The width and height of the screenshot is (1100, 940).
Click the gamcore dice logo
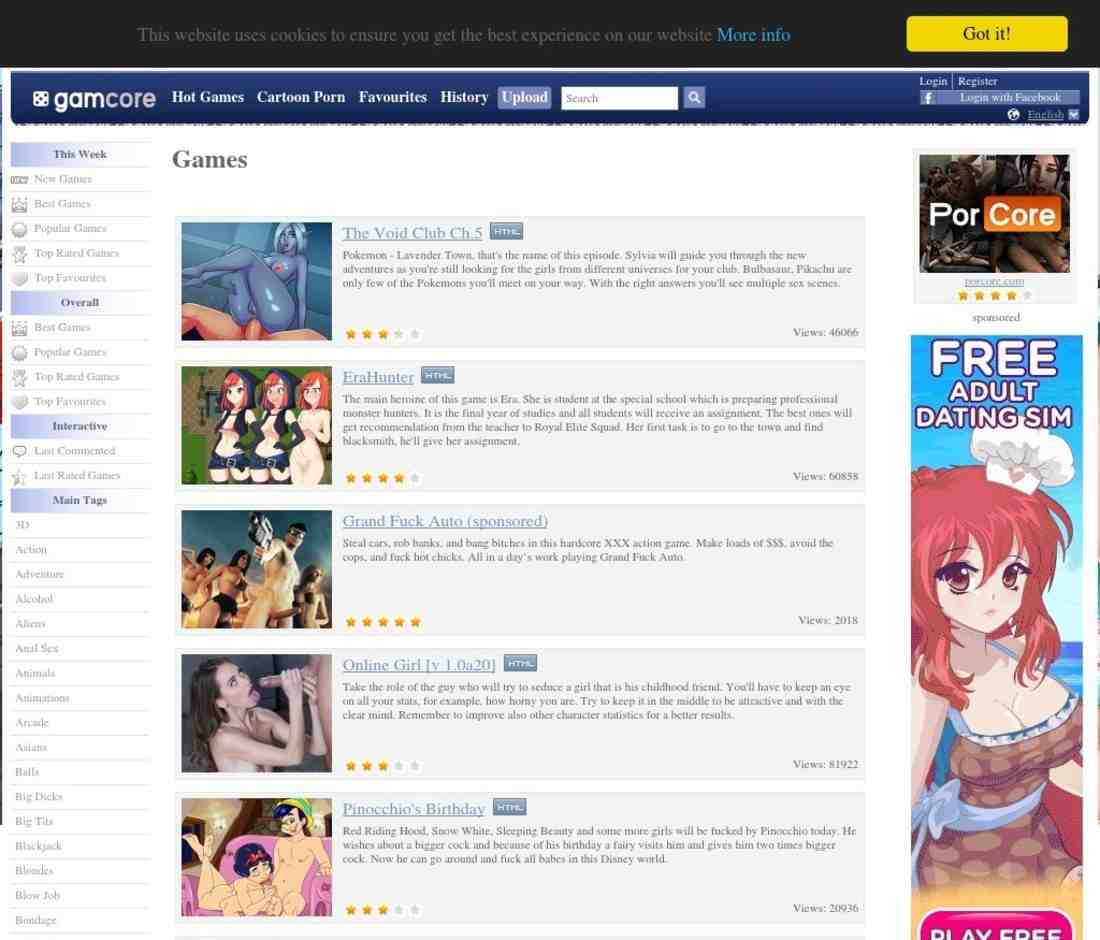[41, 100]
